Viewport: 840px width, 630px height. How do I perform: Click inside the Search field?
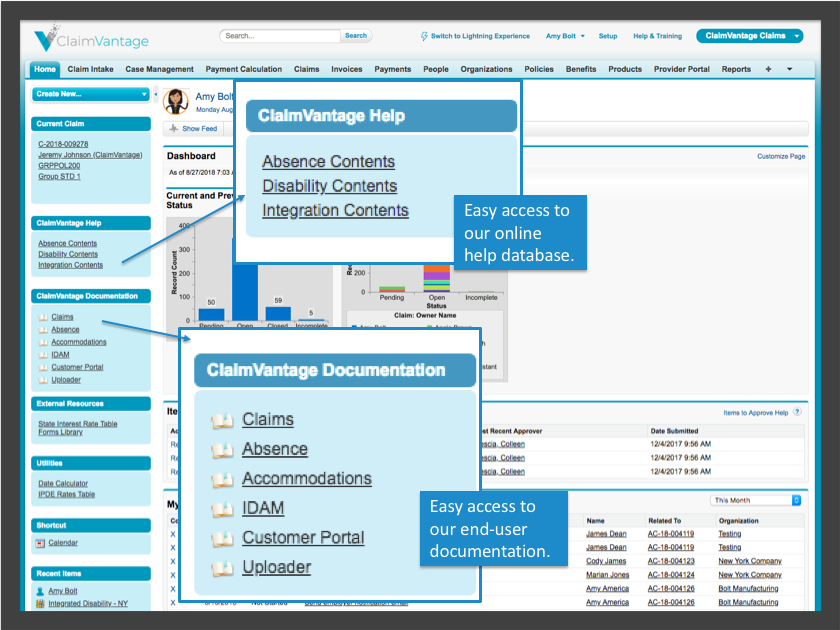pyautogui.click(x=280, y=36)
